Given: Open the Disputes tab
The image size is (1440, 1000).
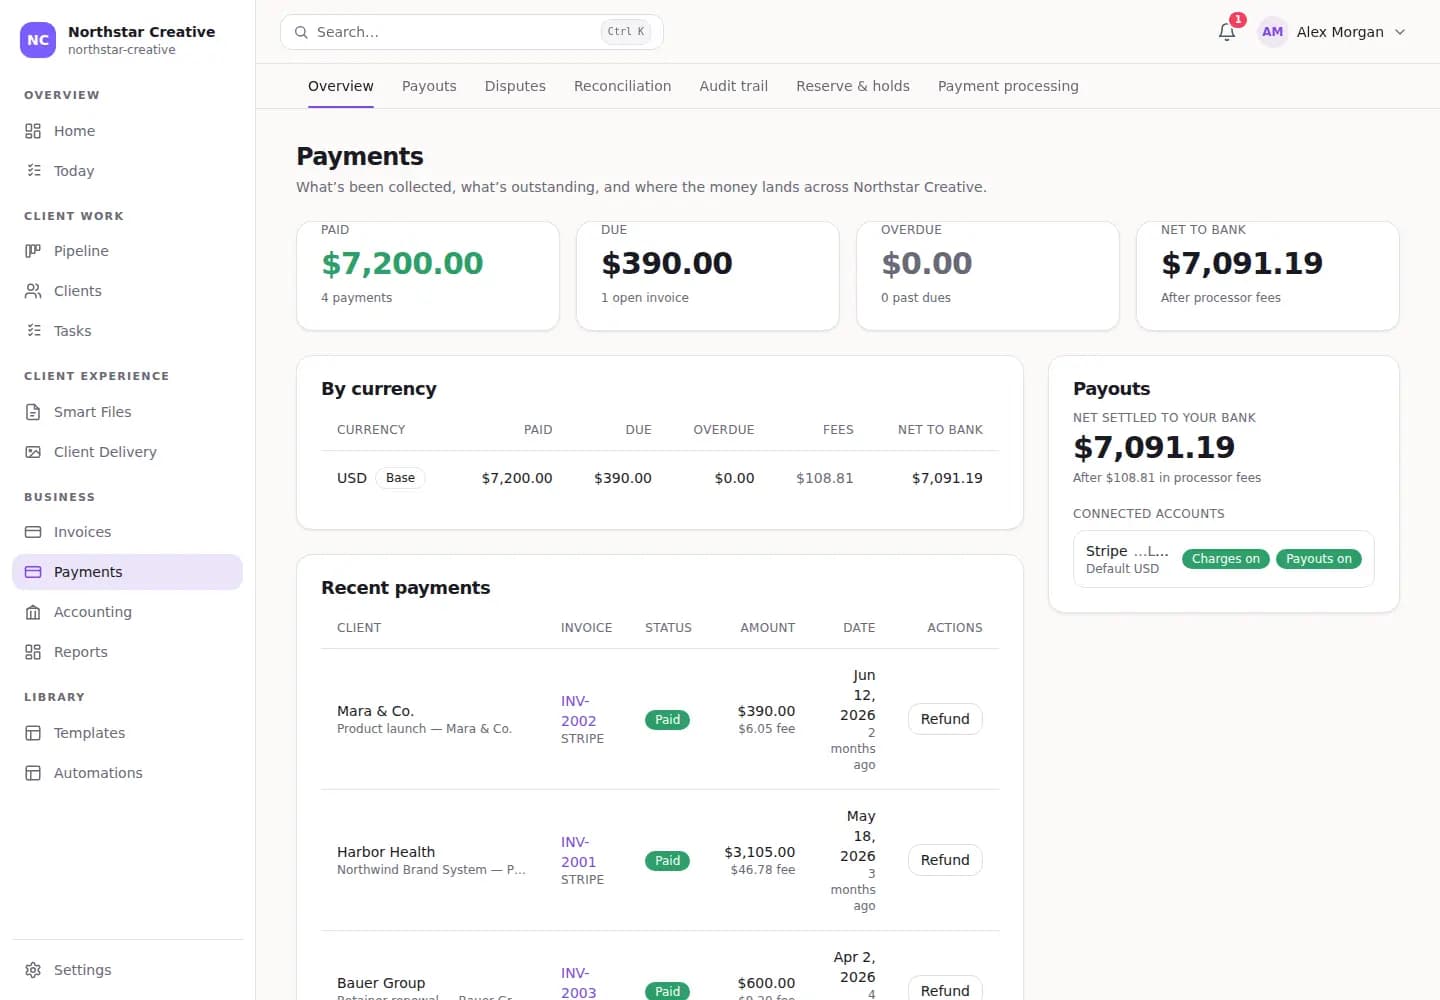Looking at the screenshot, I should pos(515,86).
